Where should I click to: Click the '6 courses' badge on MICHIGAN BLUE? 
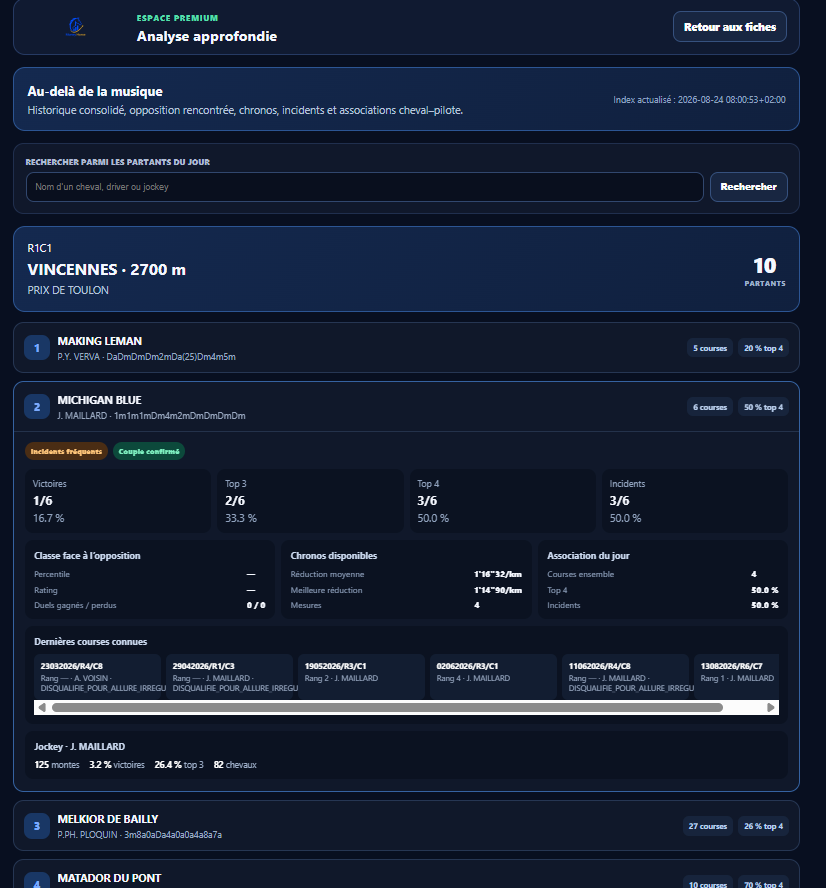710,407
